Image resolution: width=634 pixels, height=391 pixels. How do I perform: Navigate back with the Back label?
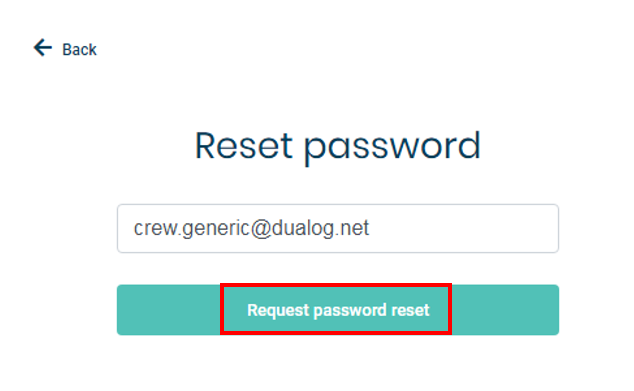pyautogui.click(x=79, y=50)
